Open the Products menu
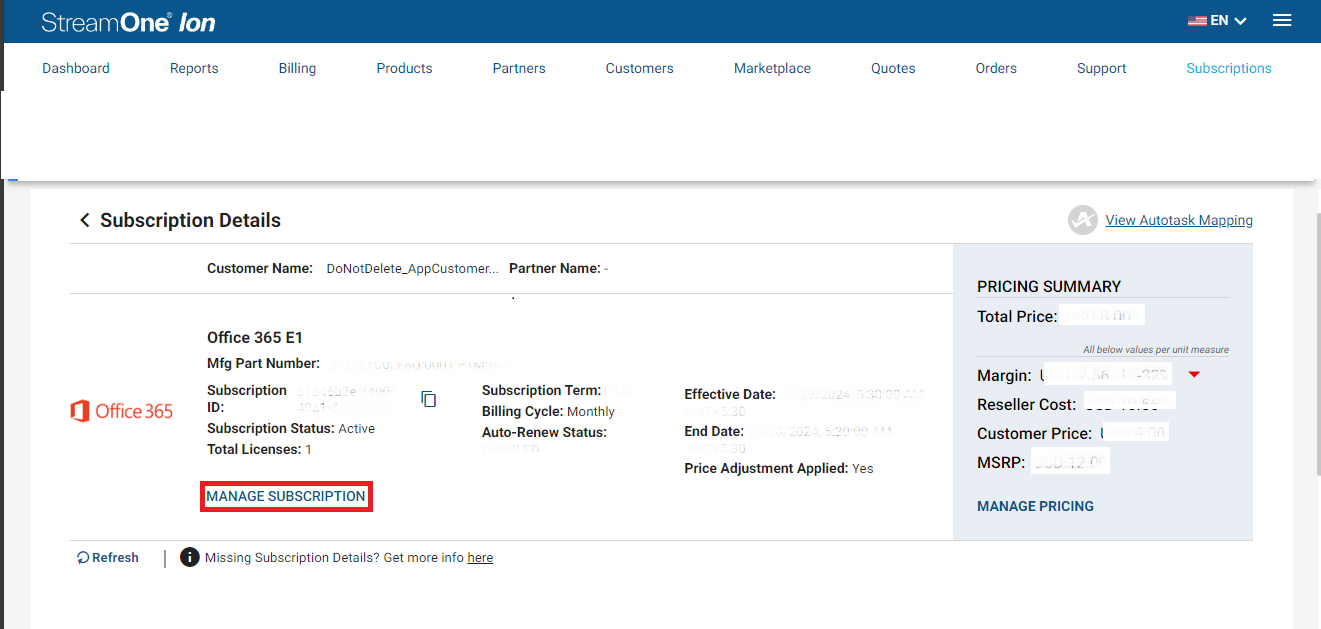The width and height of the screenshot is (1321, 629). [404, 68]
